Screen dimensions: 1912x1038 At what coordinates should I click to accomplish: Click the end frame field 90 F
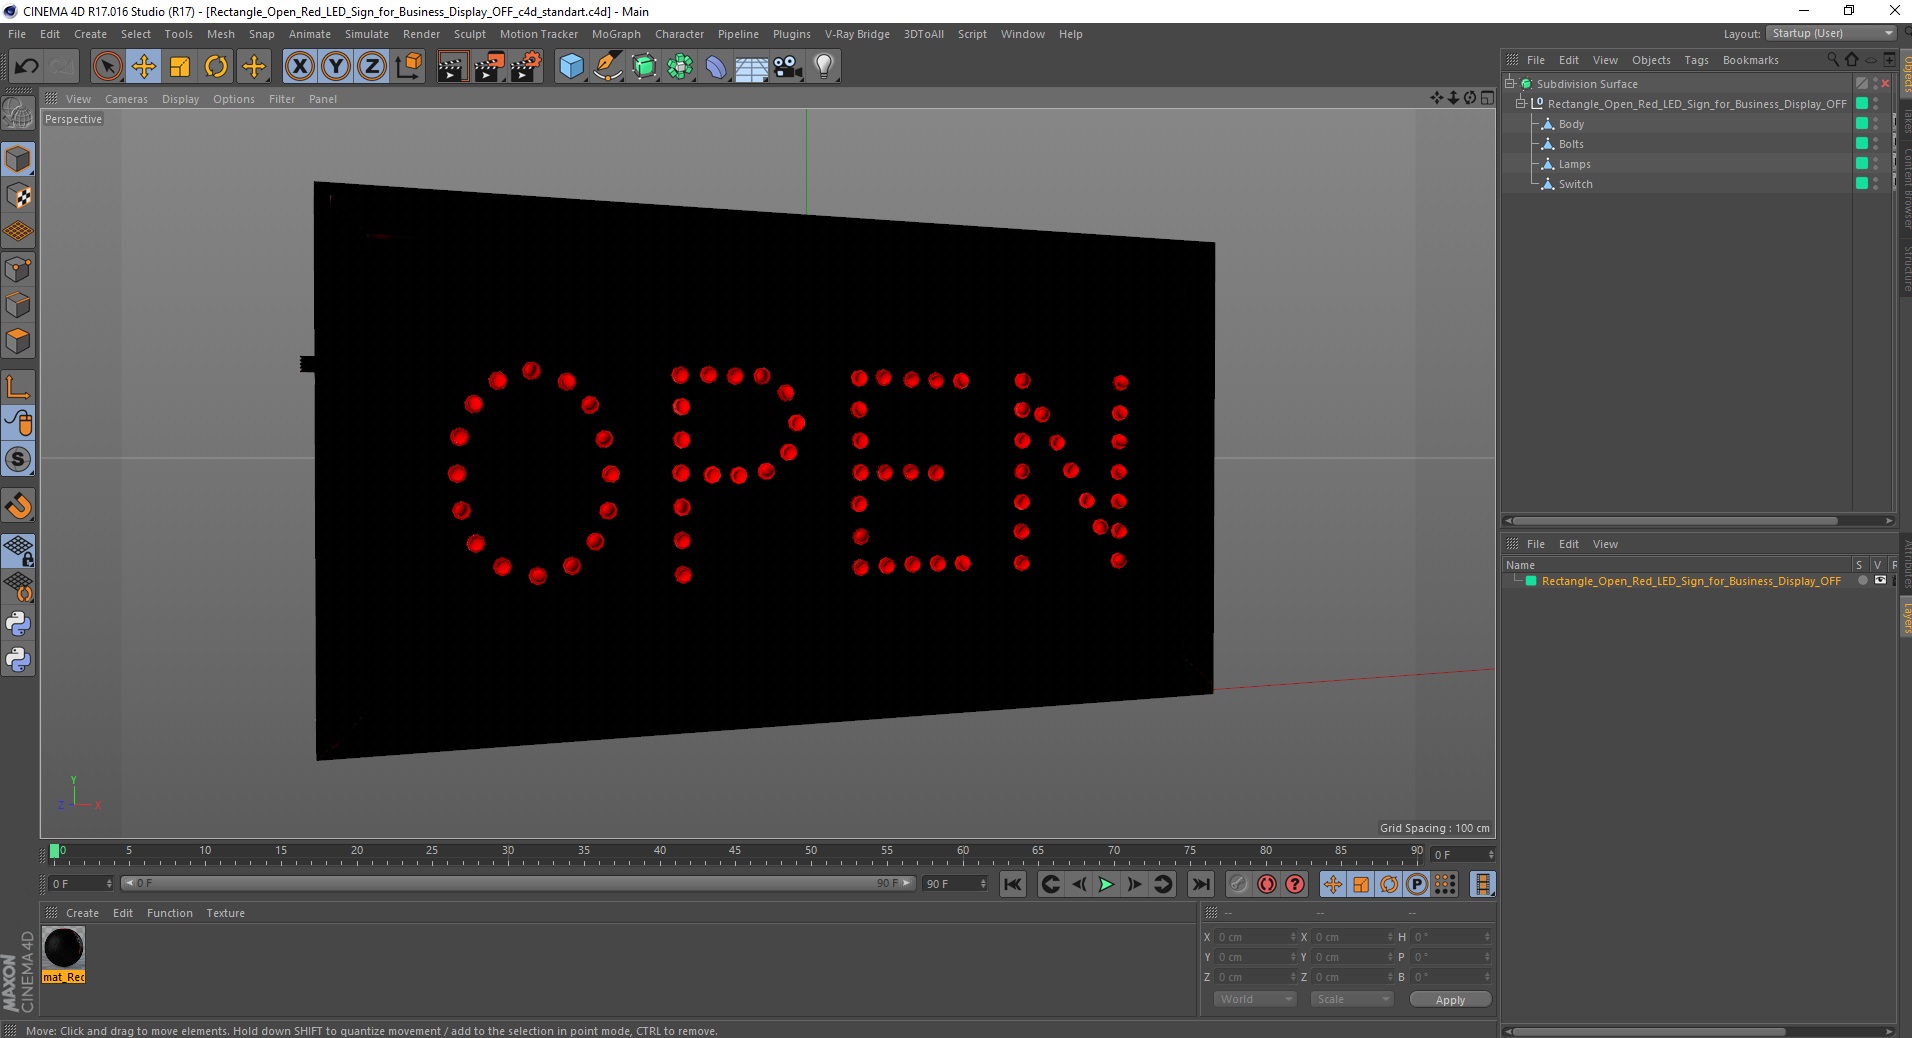[955, 884]
